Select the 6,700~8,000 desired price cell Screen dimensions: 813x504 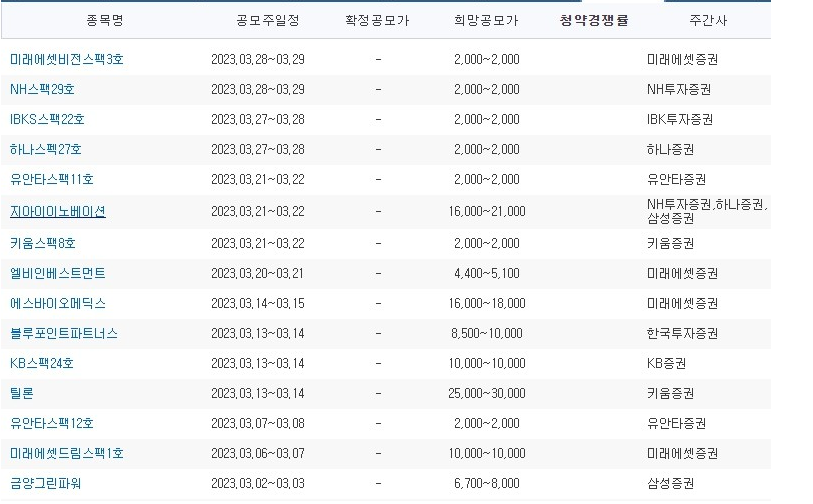[487, 484]
